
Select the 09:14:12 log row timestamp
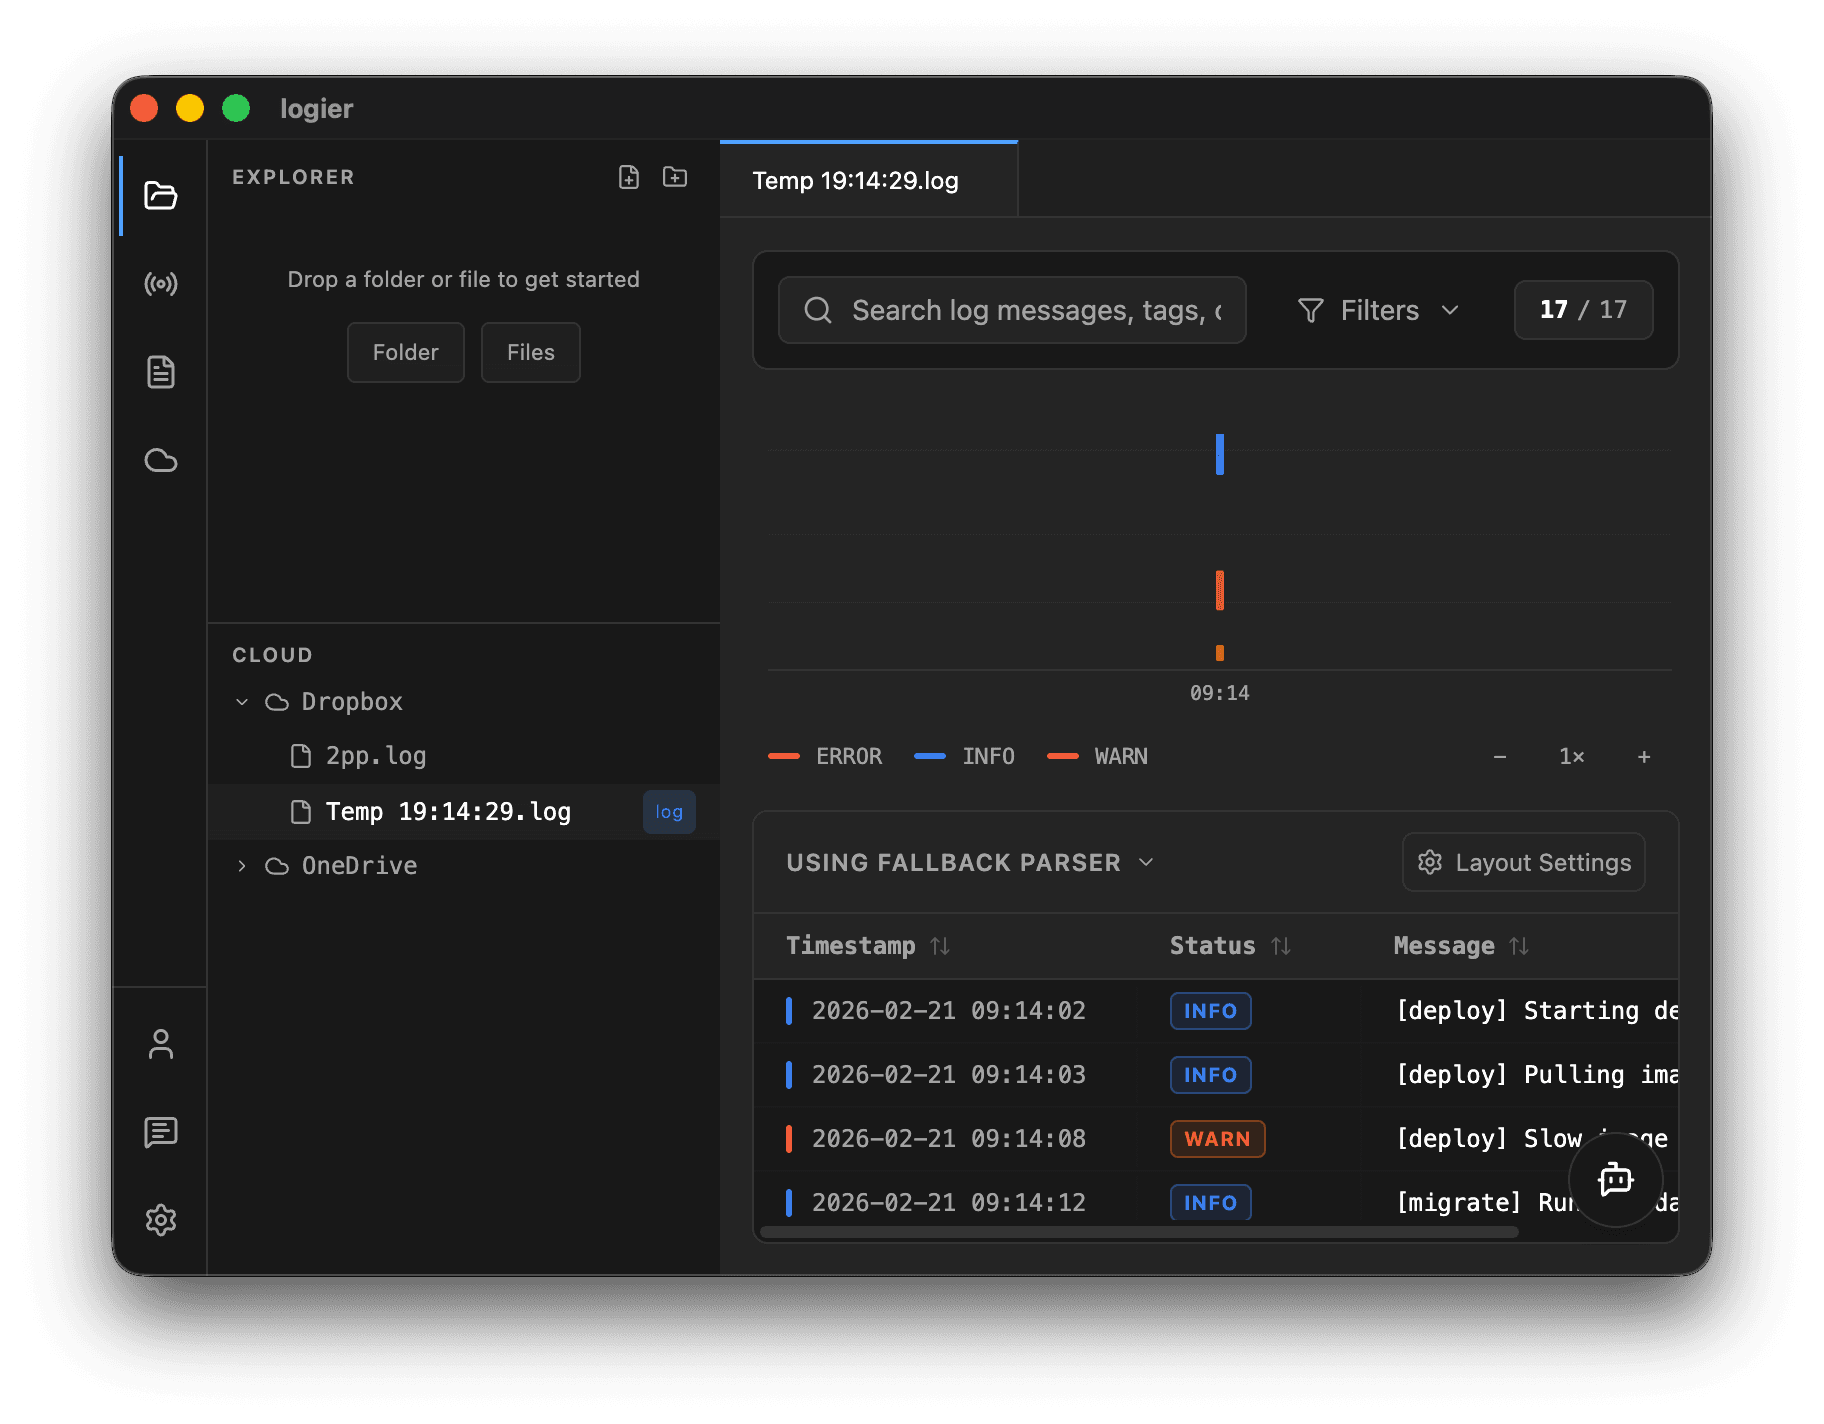tap(948, 1203)
